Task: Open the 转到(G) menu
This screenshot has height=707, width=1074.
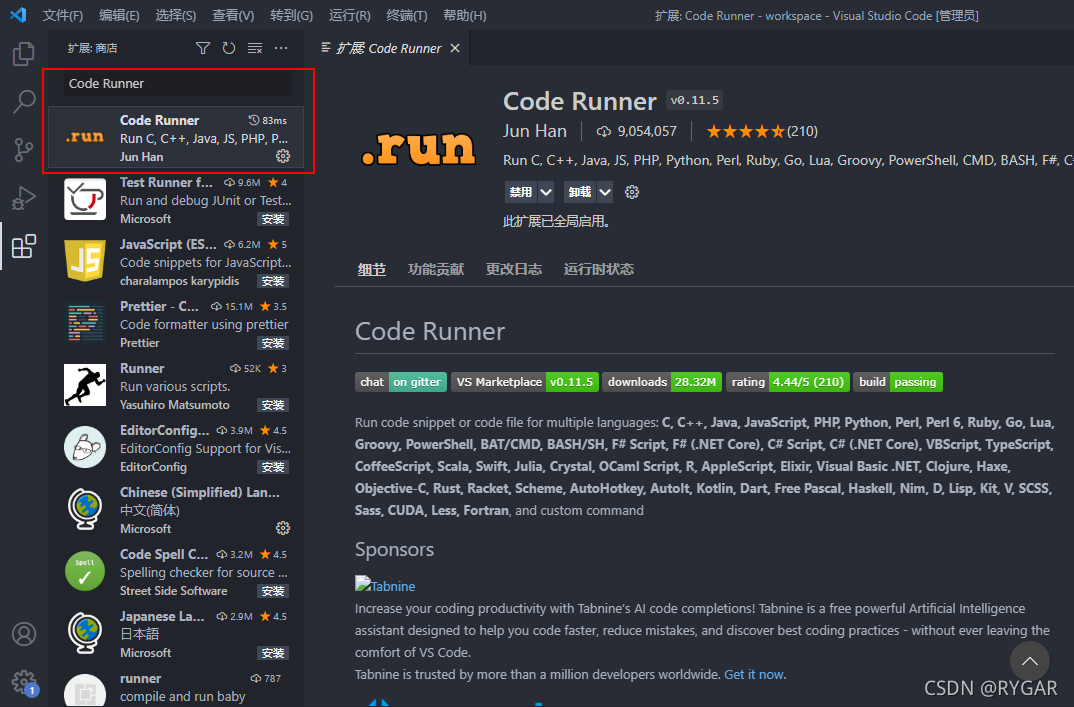Action: (x=291, y=15)
